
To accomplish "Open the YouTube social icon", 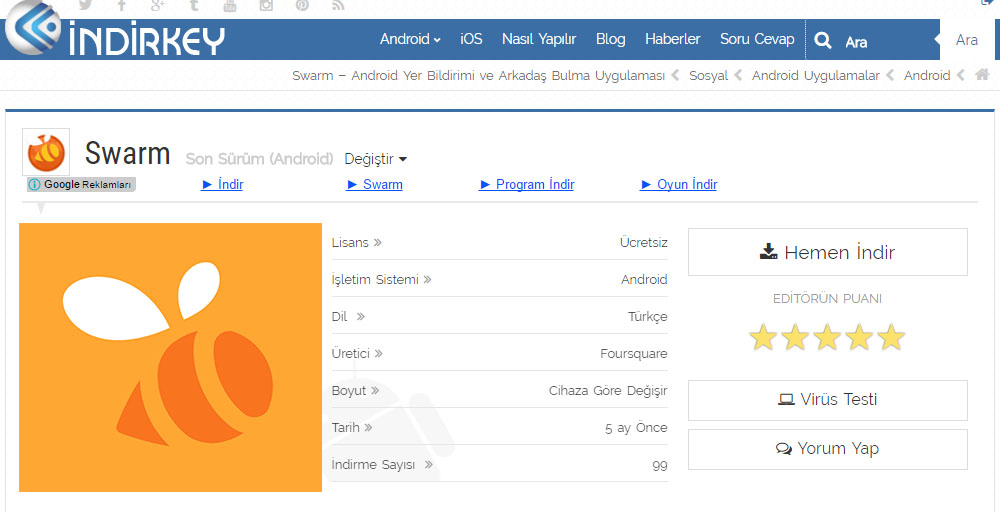I will click(x=230, y=5).
